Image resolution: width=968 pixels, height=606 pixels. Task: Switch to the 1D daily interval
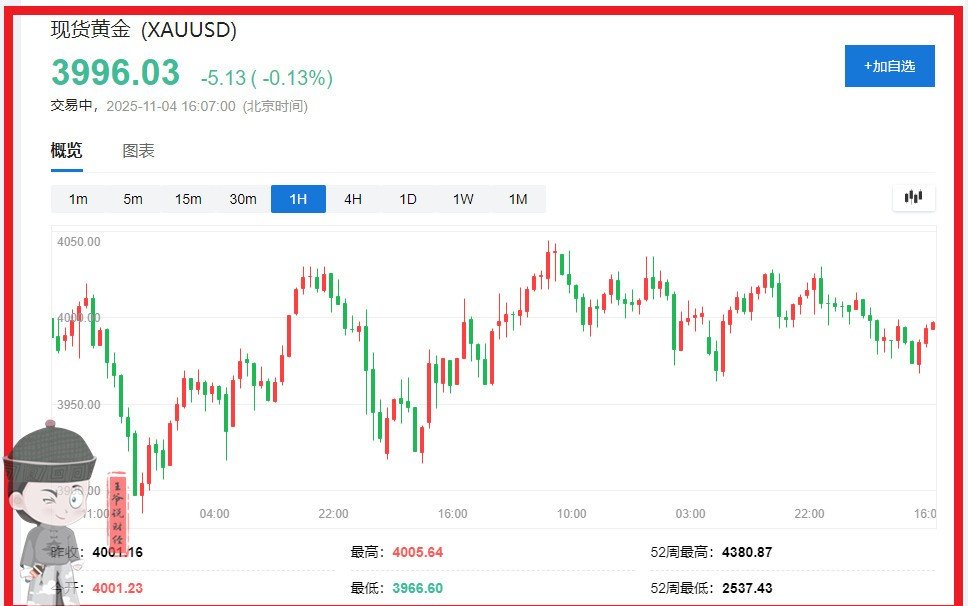(408, 199)
